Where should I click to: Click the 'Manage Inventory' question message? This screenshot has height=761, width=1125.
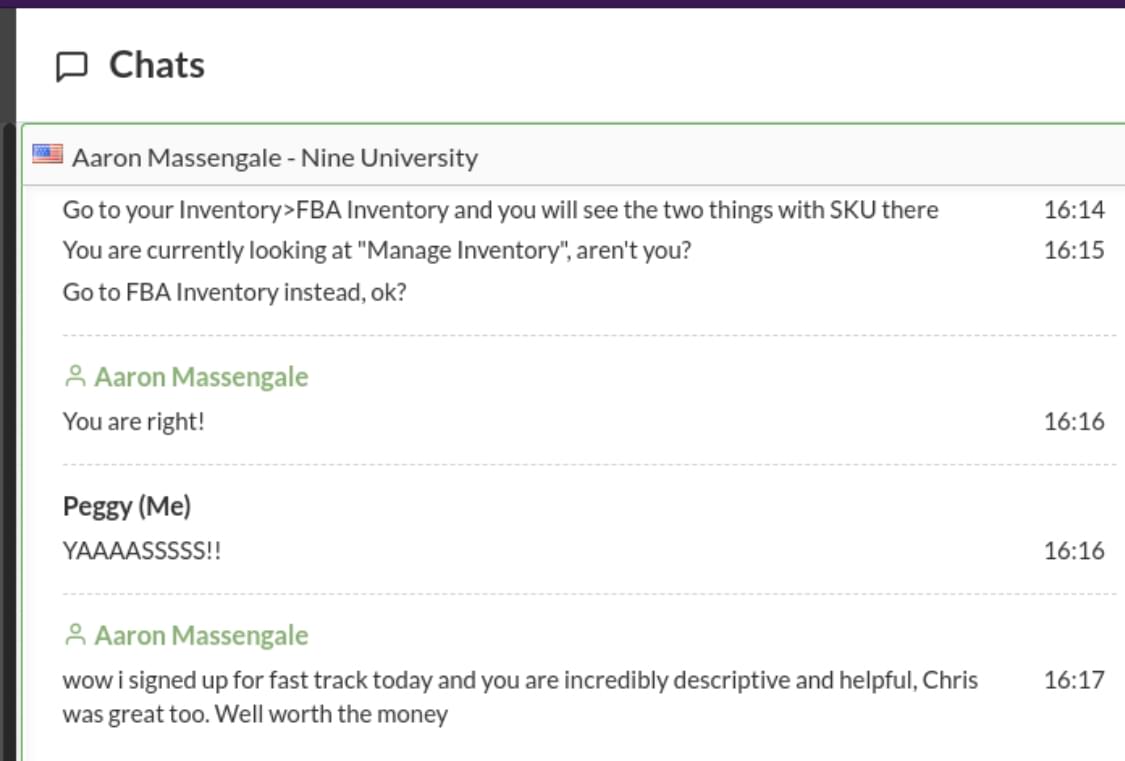pos(377,250)
